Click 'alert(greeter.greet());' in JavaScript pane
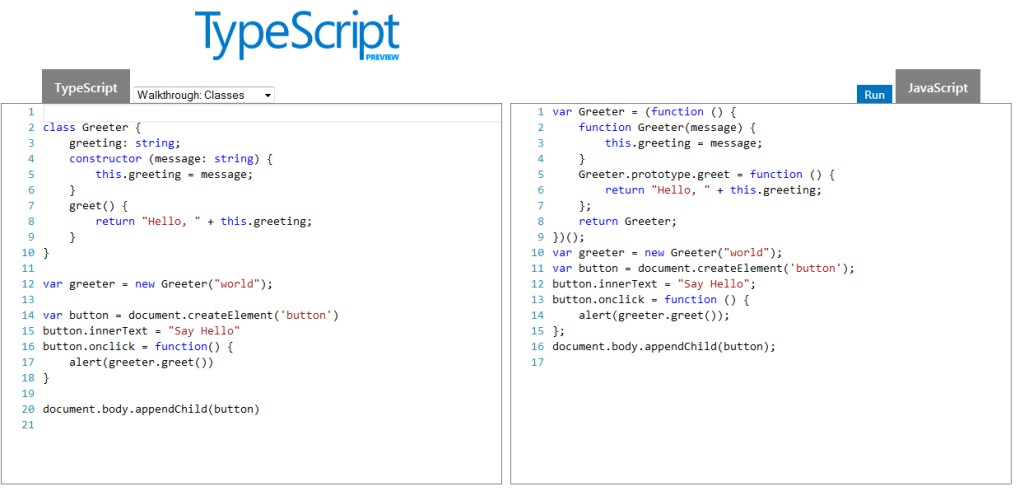 click(x=654, y=315)
